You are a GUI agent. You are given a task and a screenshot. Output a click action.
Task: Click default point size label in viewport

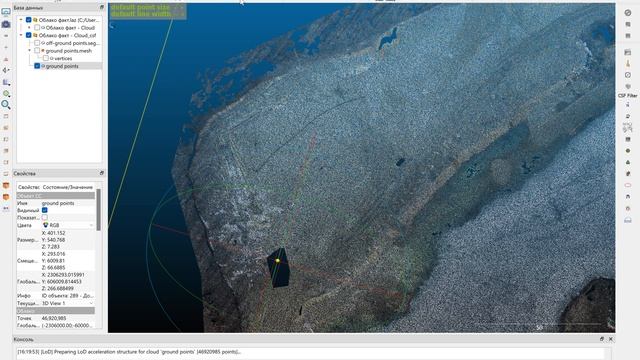pos(140,7)
